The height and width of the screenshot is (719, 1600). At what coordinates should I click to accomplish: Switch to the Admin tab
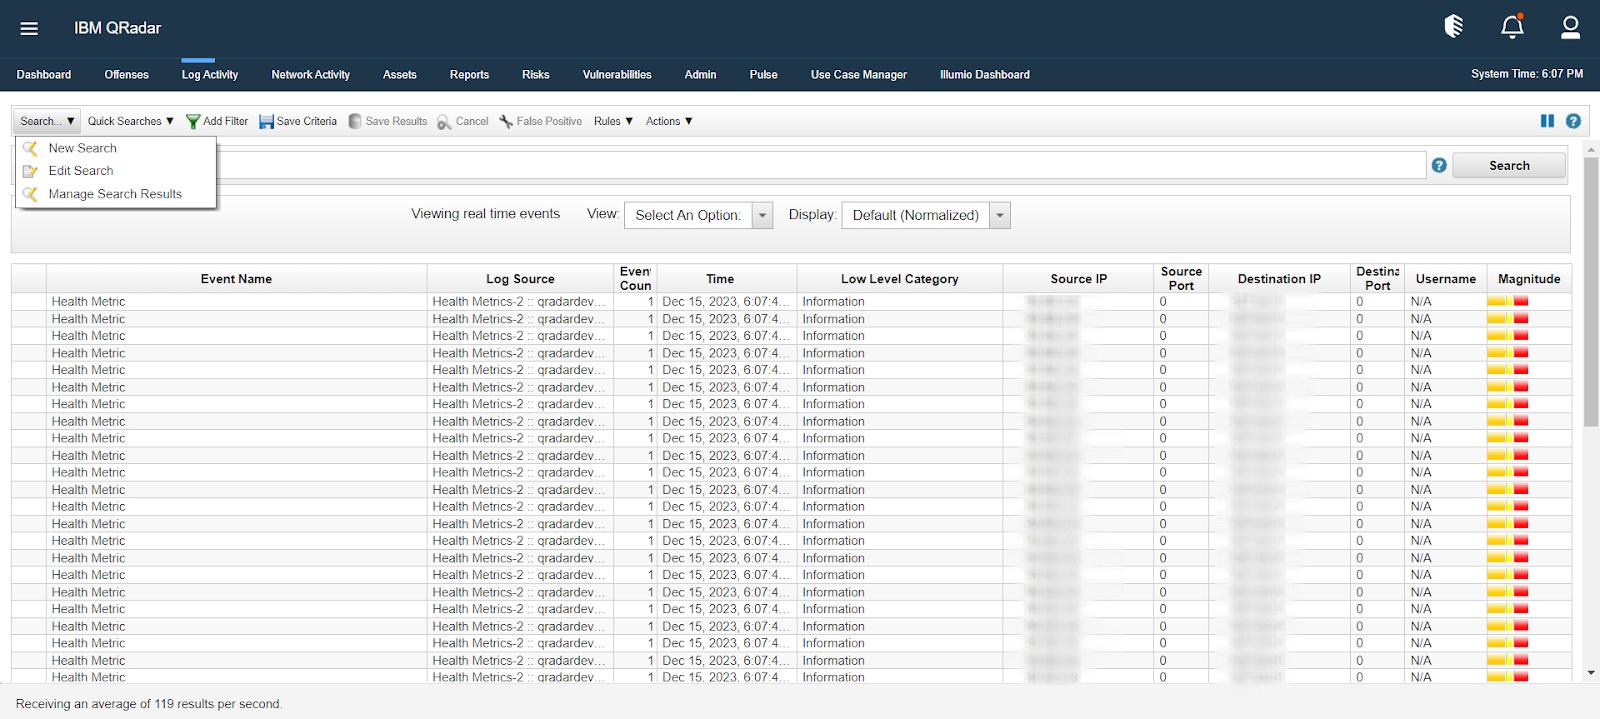[700, 75]
